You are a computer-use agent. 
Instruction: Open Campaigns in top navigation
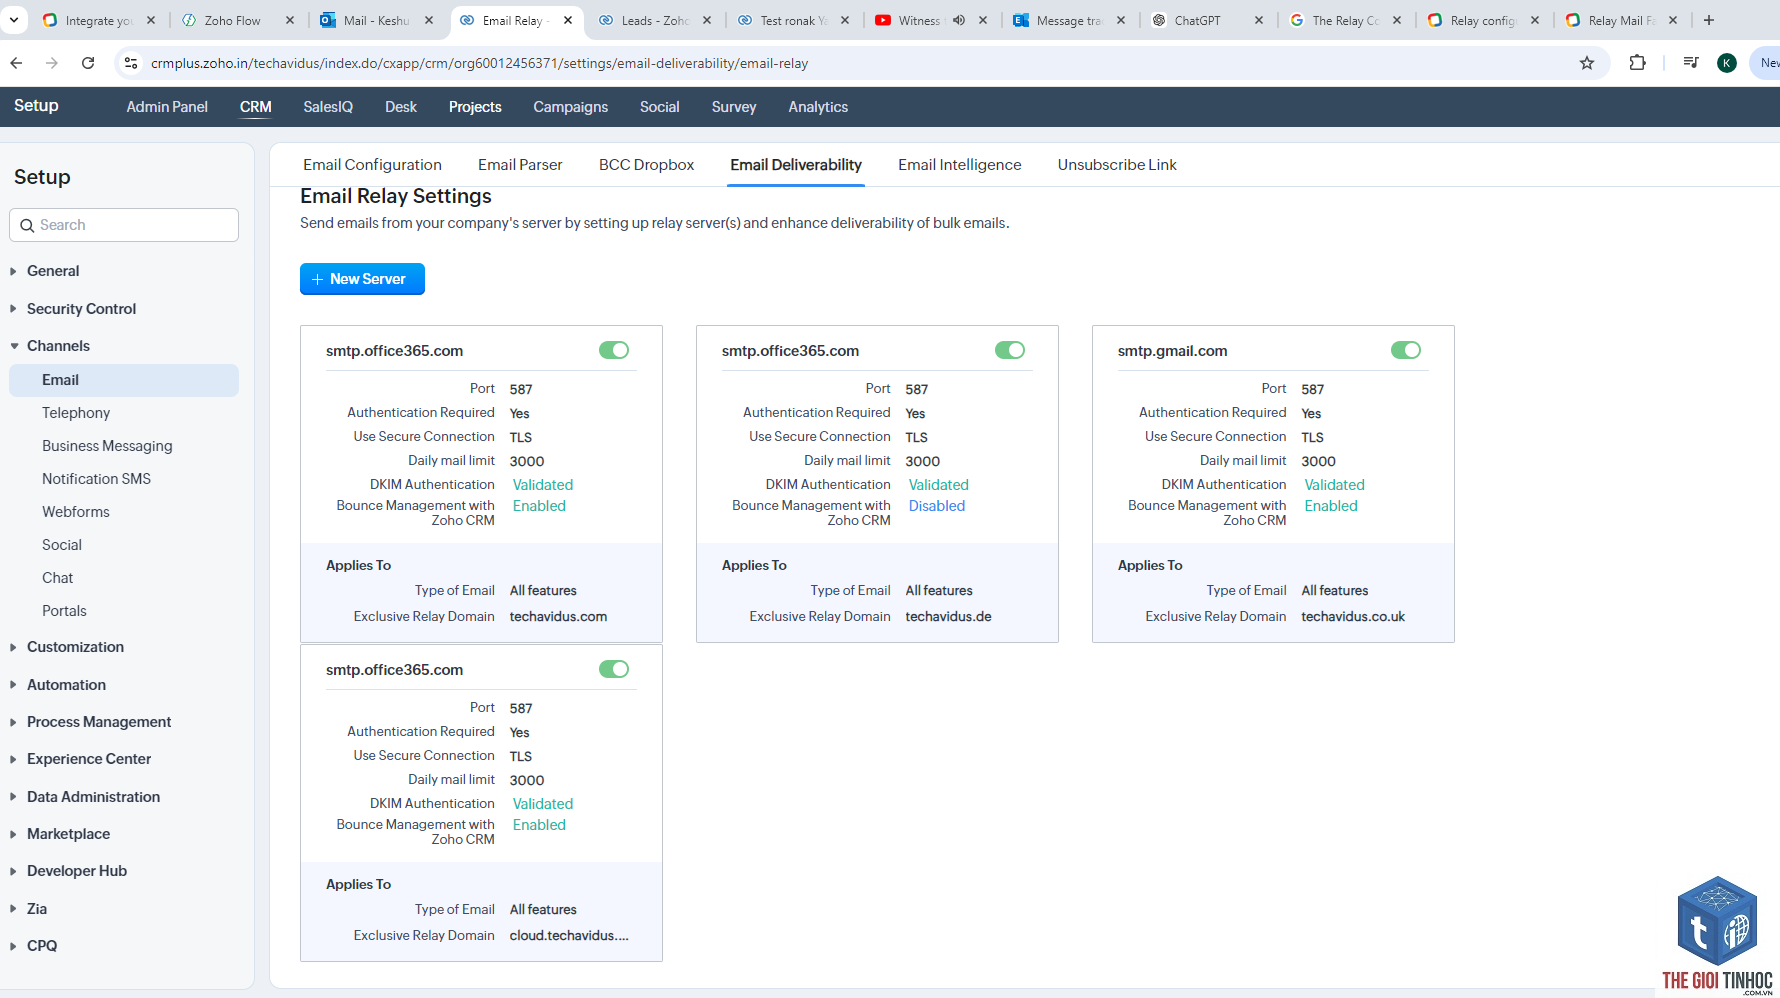tap(570, 107)
